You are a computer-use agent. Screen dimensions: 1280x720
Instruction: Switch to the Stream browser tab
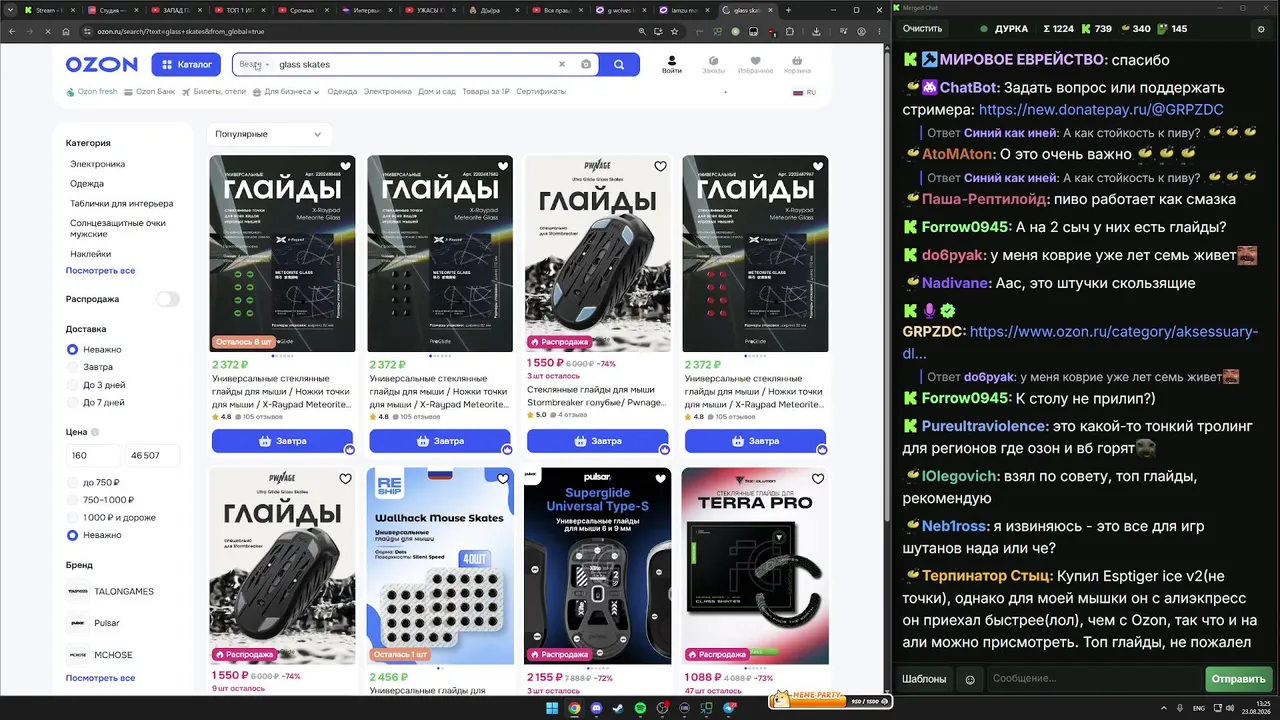pyautogui.click(x=48, y=10)
